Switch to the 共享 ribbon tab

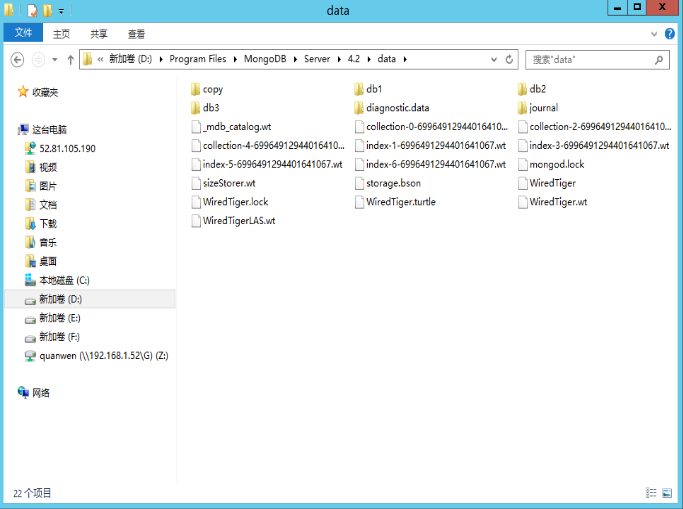[x=99, y=34]
